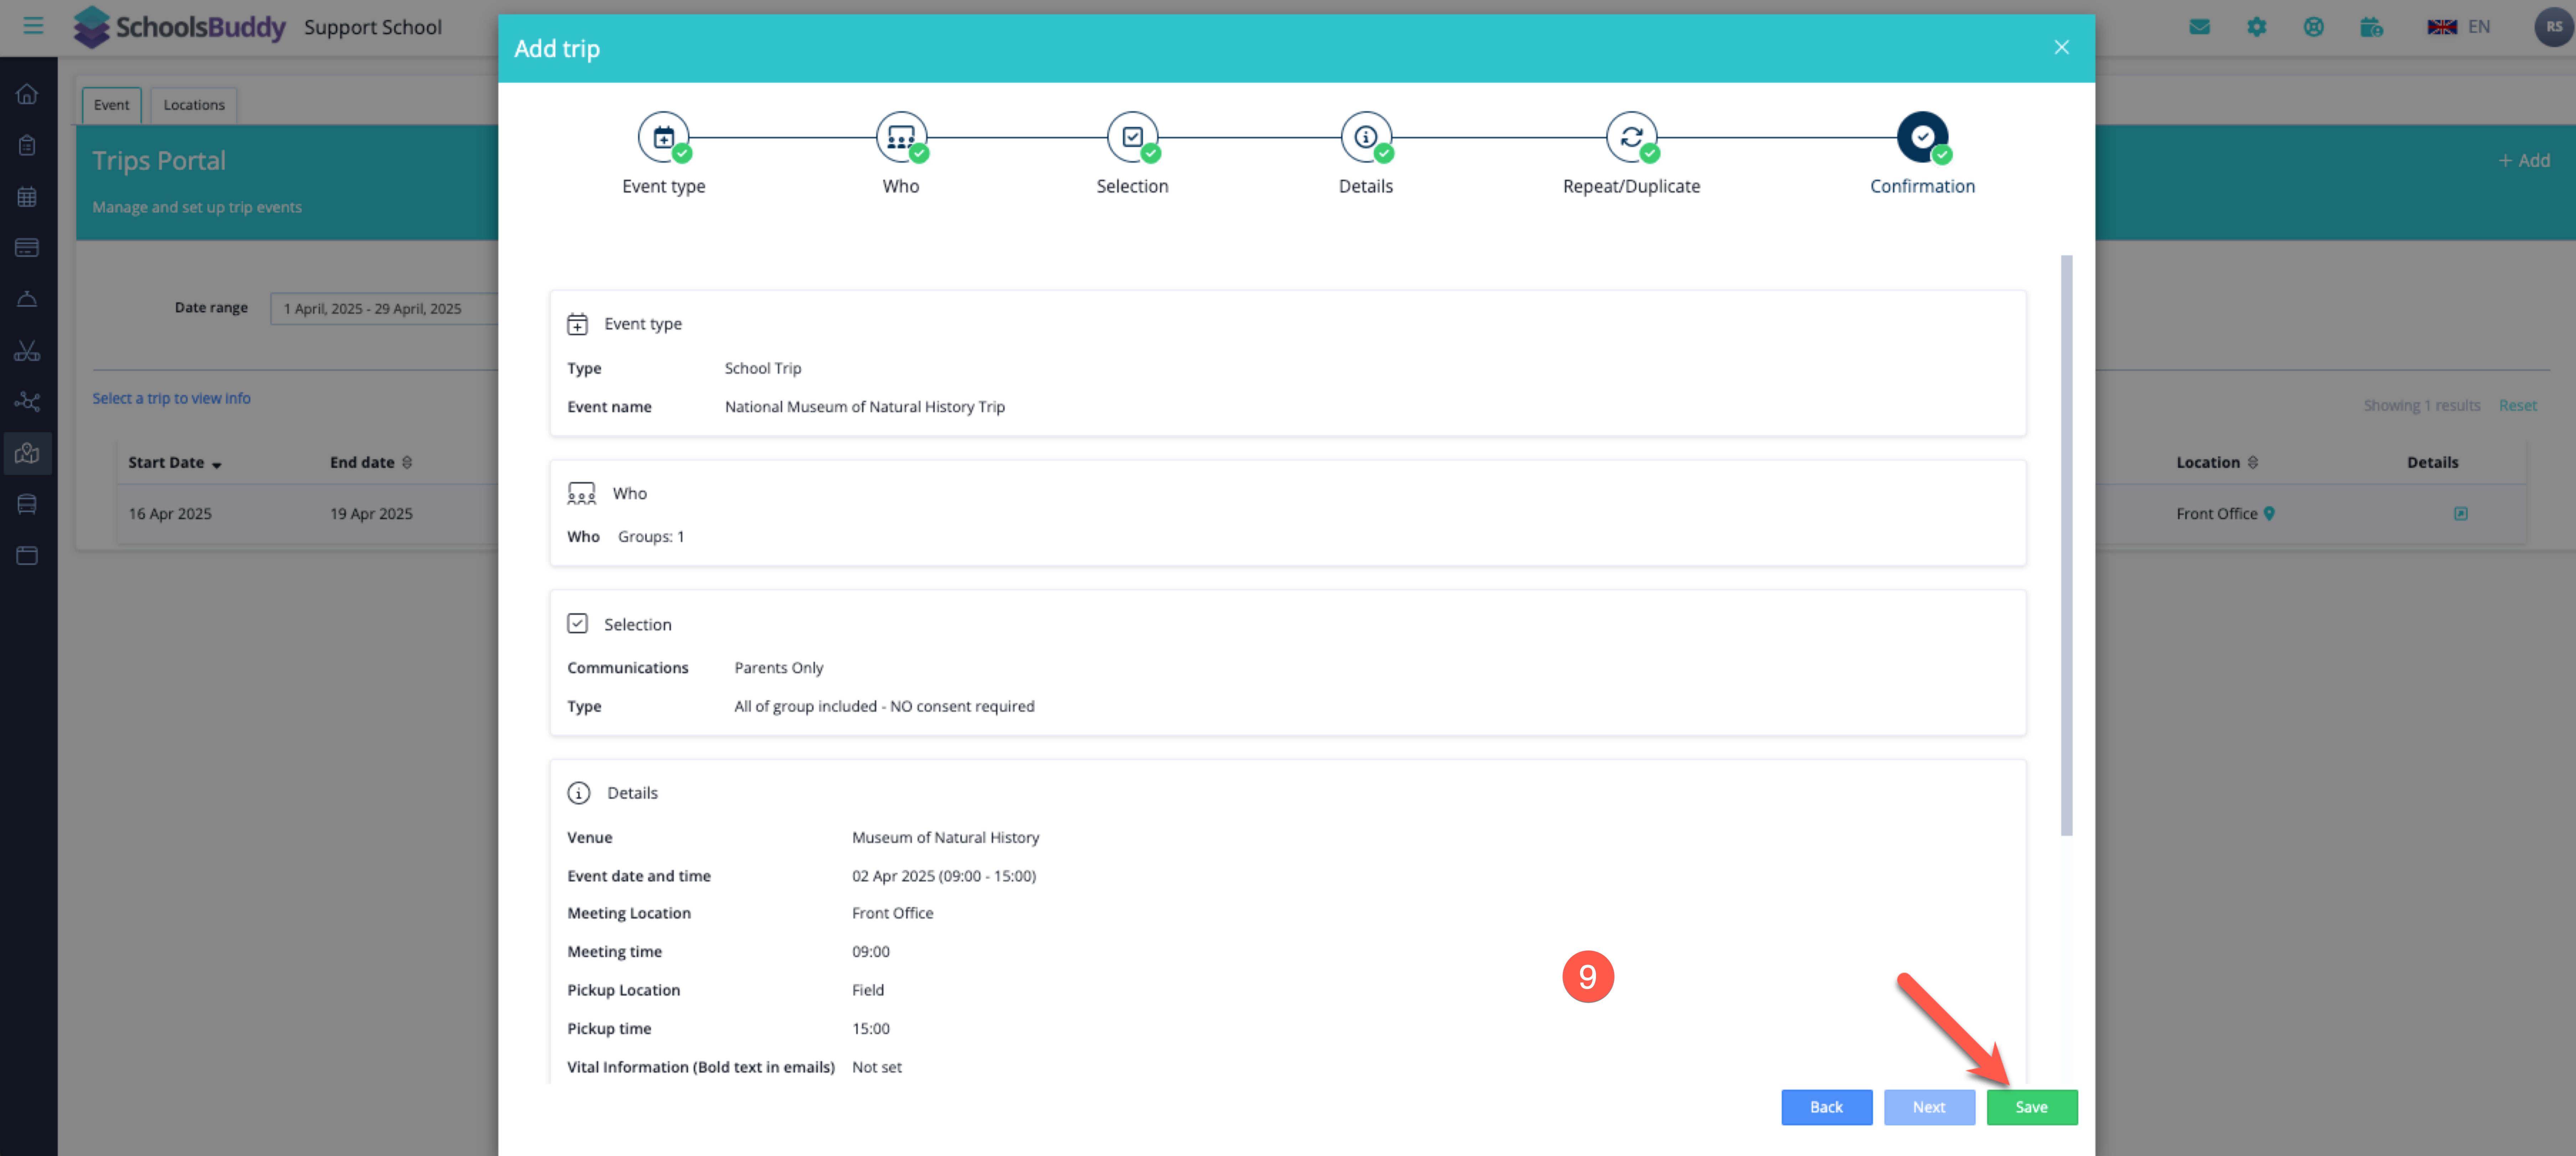
Task: Open the calendar grid icon in sidebar
Action: click(27, 196)
